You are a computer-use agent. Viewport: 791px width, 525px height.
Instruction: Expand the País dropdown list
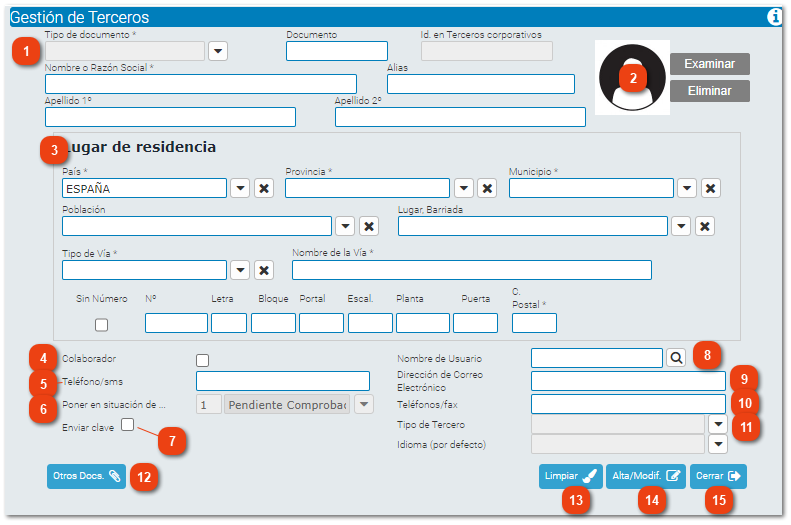tap(240, 189)
